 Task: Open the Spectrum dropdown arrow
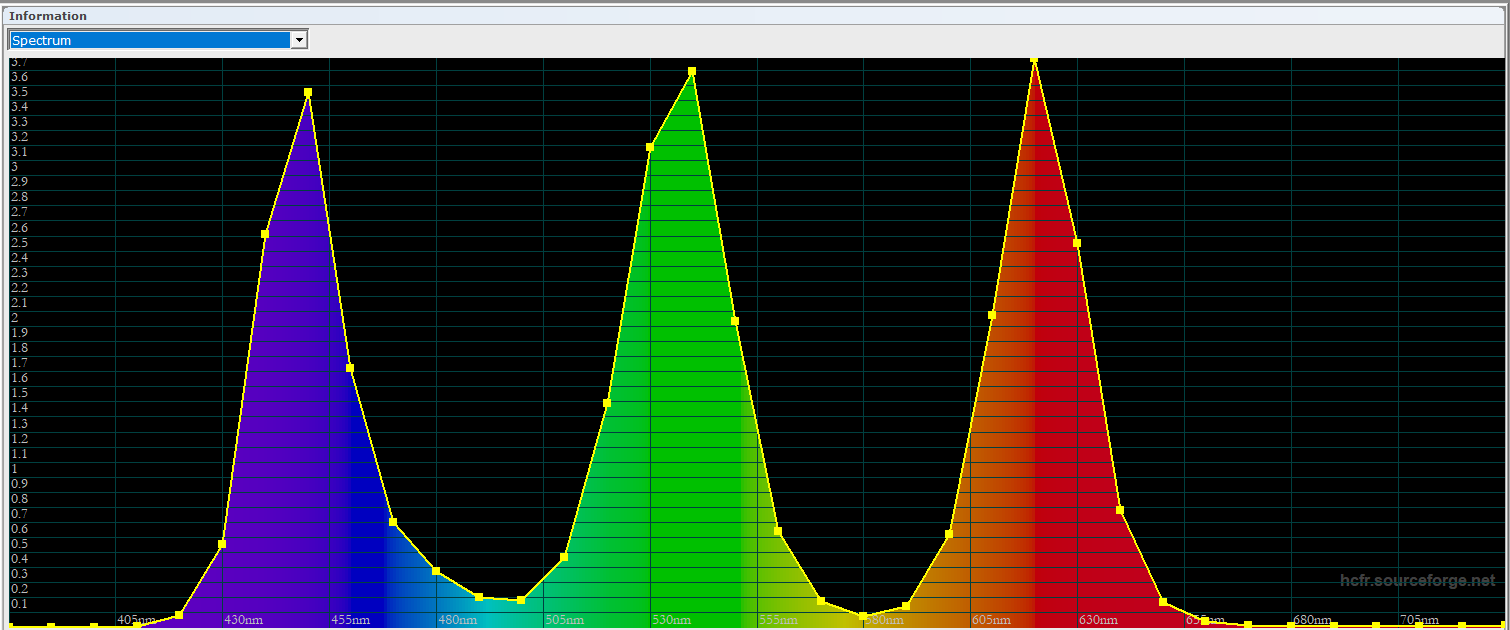[x=298, y=40]
